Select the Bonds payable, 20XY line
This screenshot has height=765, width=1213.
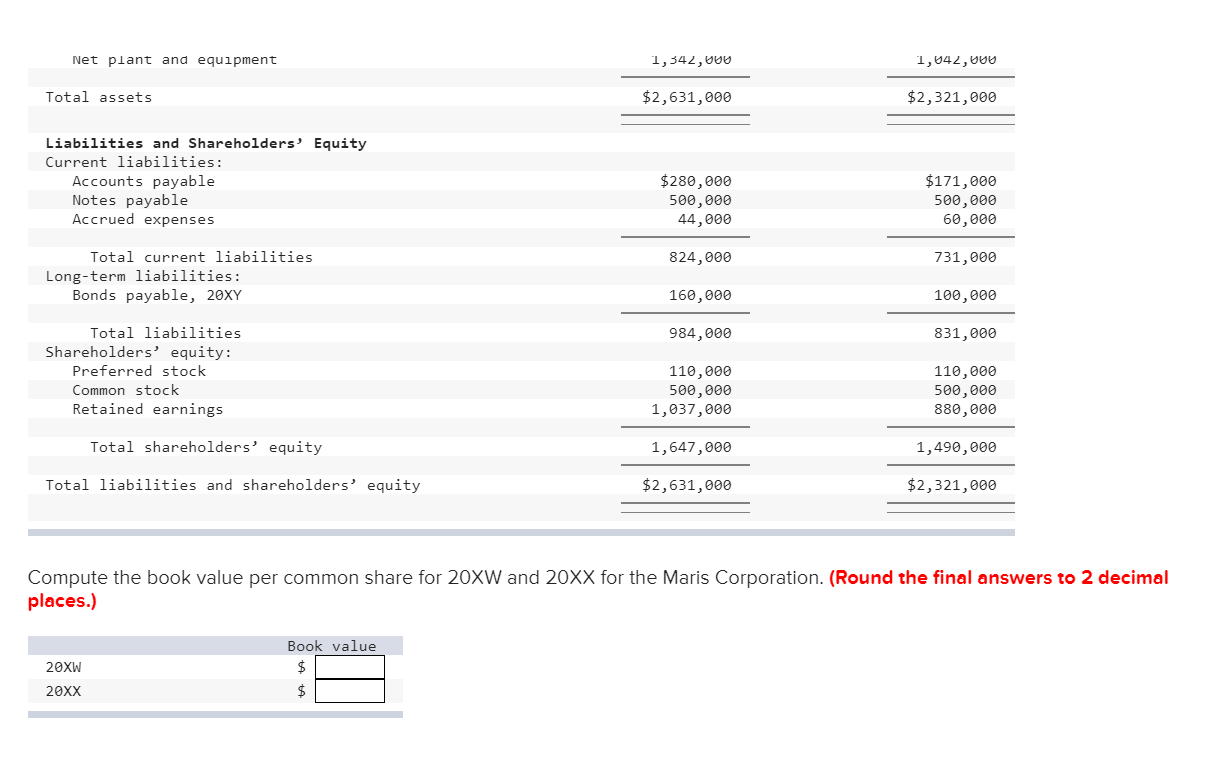pyautogui.click(x=158, y=295)
